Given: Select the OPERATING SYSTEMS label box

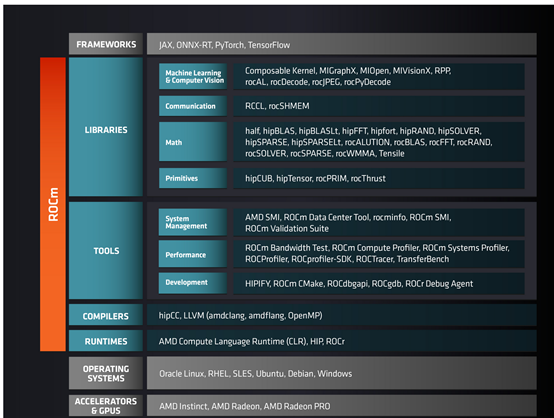Looking at the screenshot, I should pyautogui.click(x=106, y=373).
